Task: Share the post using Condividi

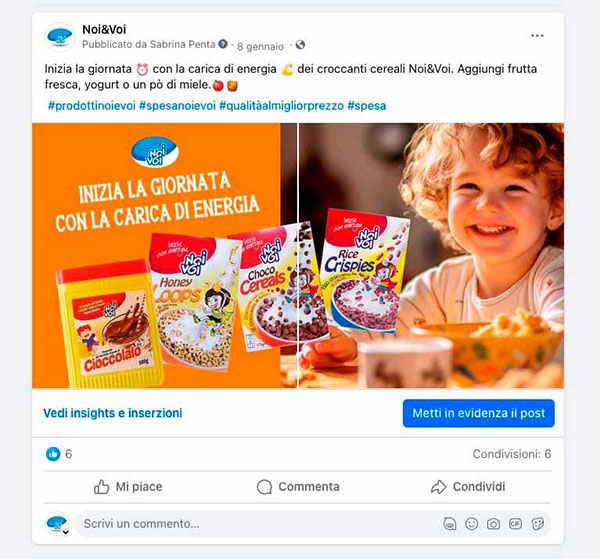Action: [x=468, y=487]
